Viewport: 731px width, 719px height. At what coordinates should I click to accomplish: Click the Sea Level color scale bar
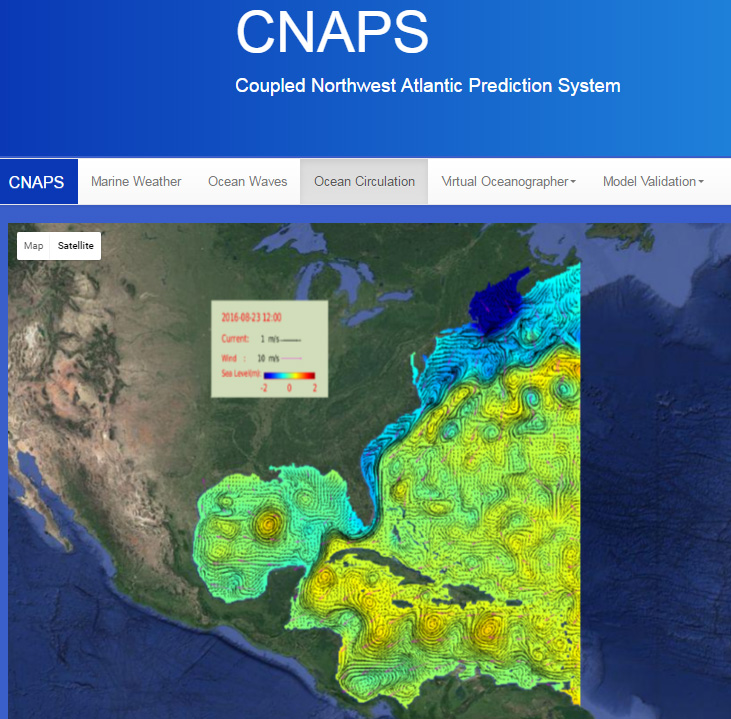tap(289, 376)
